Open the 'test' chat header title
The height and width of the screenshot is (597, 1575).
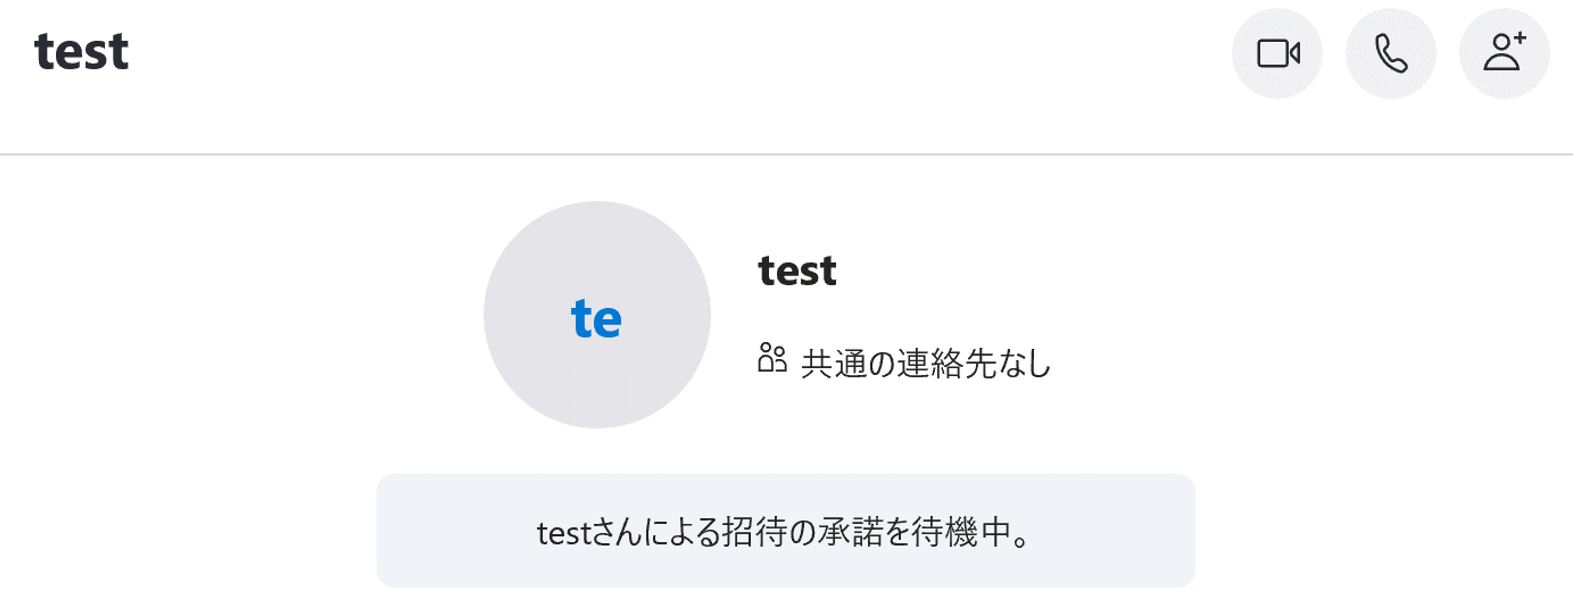click(81, 52)
